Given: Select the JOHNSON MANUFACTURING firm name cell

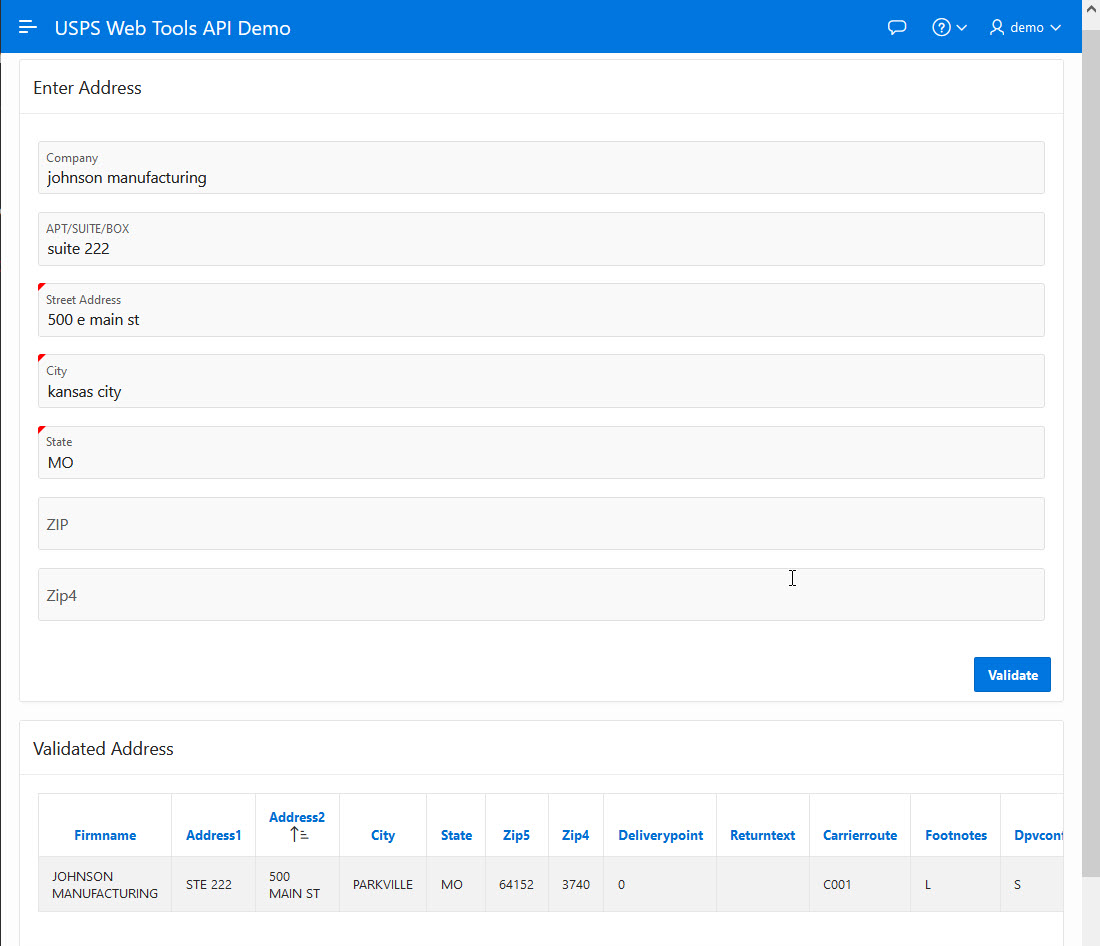Looking at the screenshot, I should click(x=105, y=884).
